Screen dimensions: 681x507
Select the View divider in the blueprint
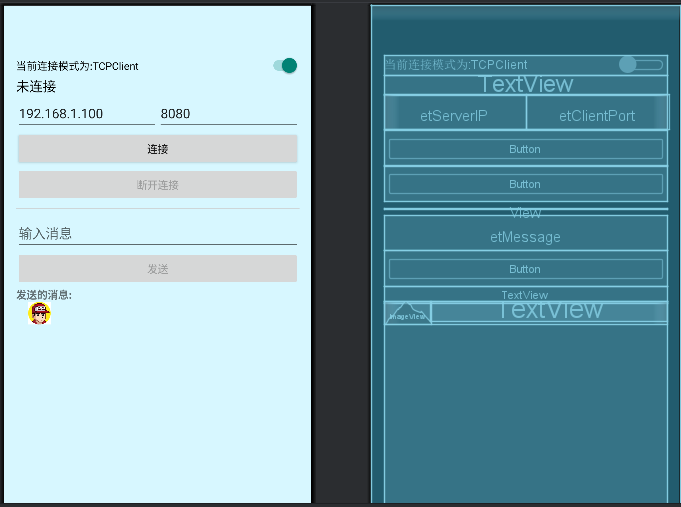(x=526, y=209)
